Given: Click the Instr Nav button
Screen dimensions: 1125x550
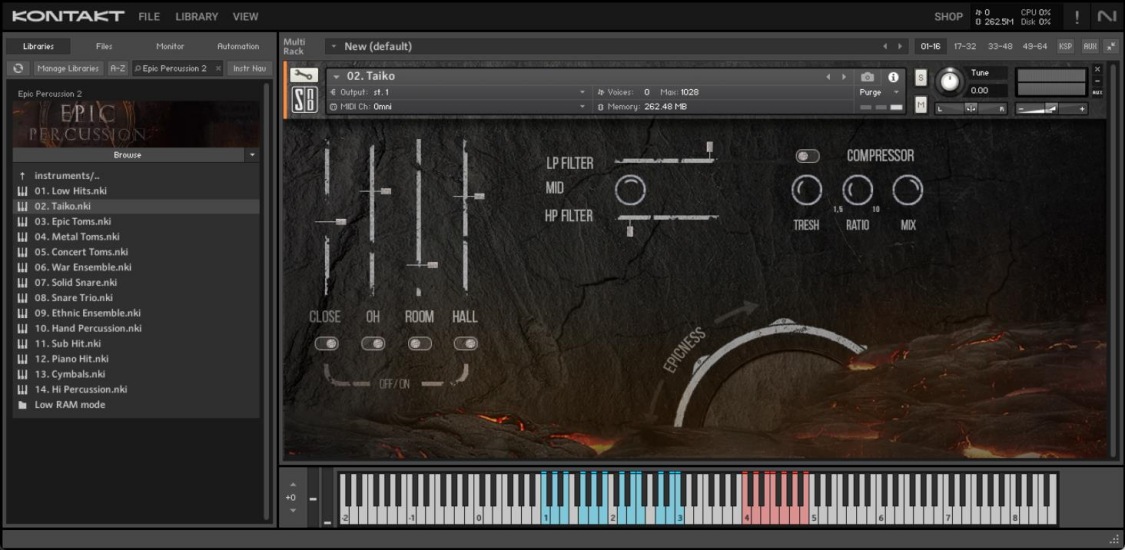Looking at the screenshot, I should coord(249,69).
